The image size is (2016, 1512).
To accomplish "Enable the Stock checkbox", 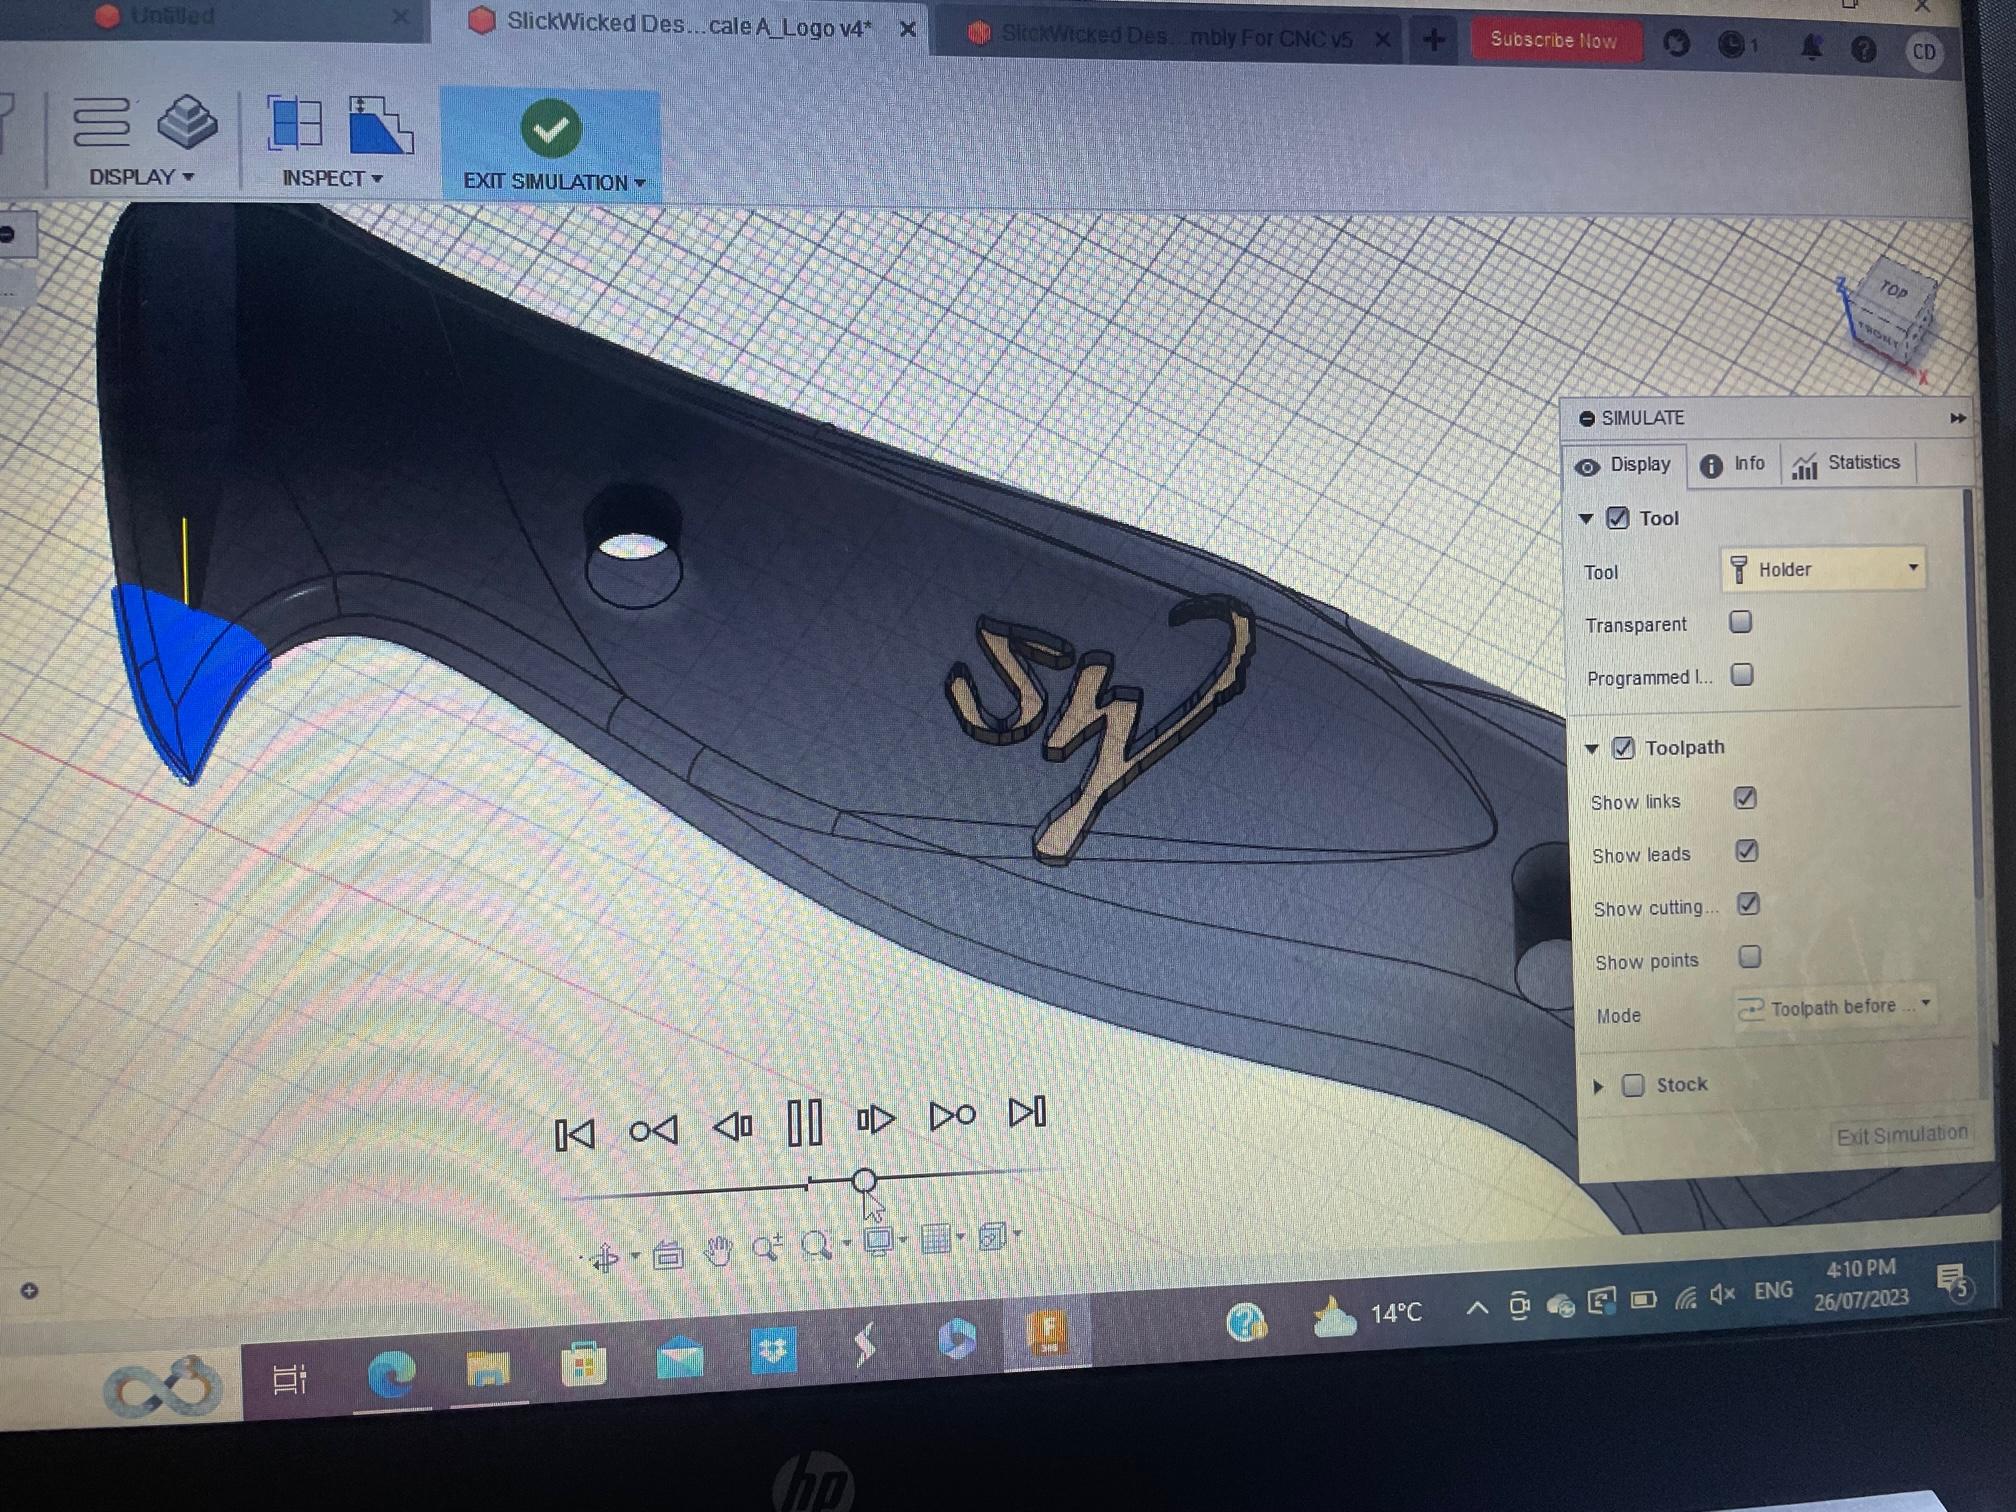I will pyautogui.click(x=1633, y=1085).
